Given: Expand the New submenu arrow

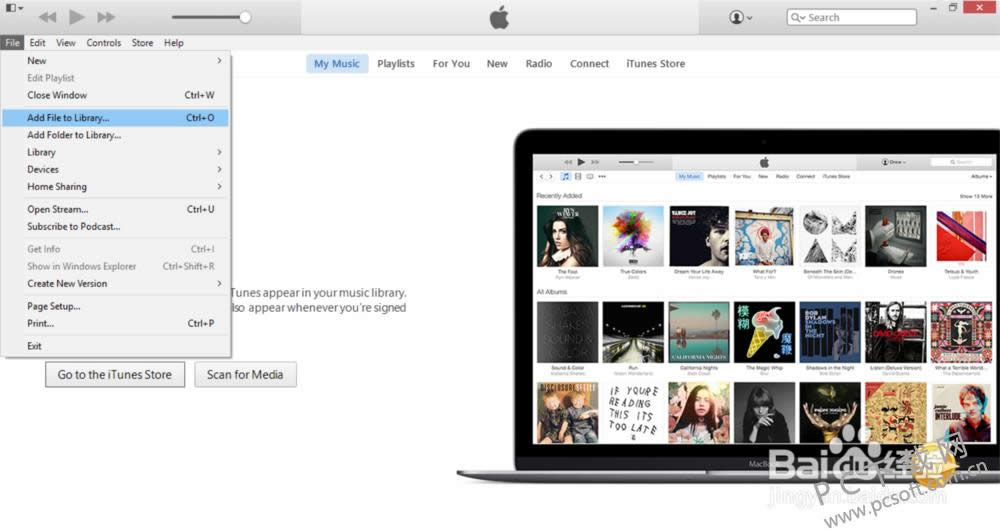Looking at the screenshot, I should pyautogui.click(x=219, y=61).
